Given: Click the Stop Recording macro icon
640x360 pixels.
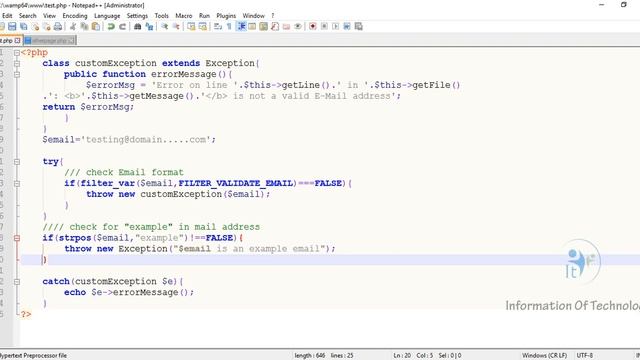Looking at the screenshot, I should pyautogui.click(x=324, y=27).
